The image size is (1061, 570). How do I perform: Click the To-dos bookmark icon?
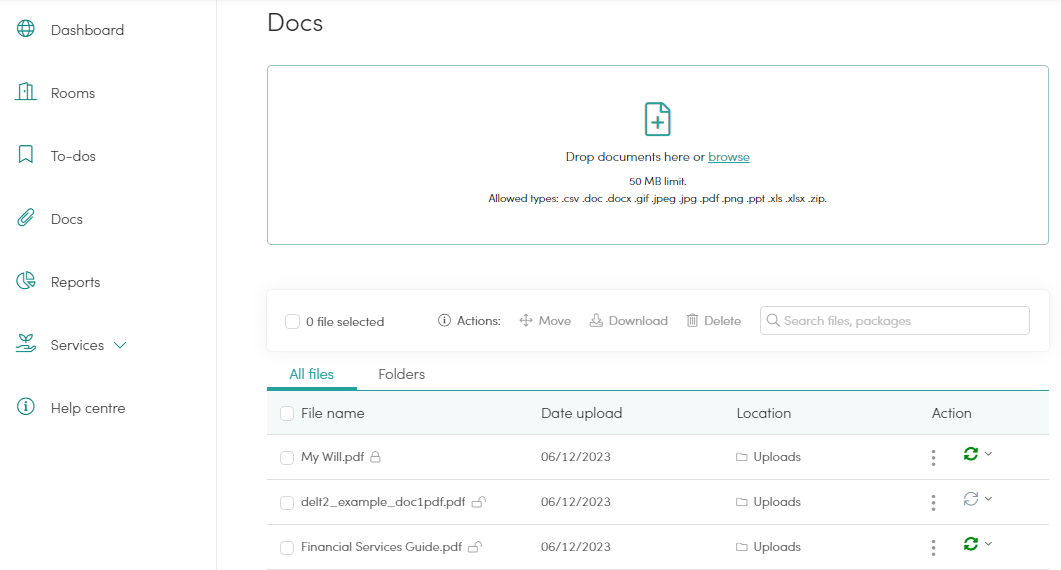click(26, 154)
